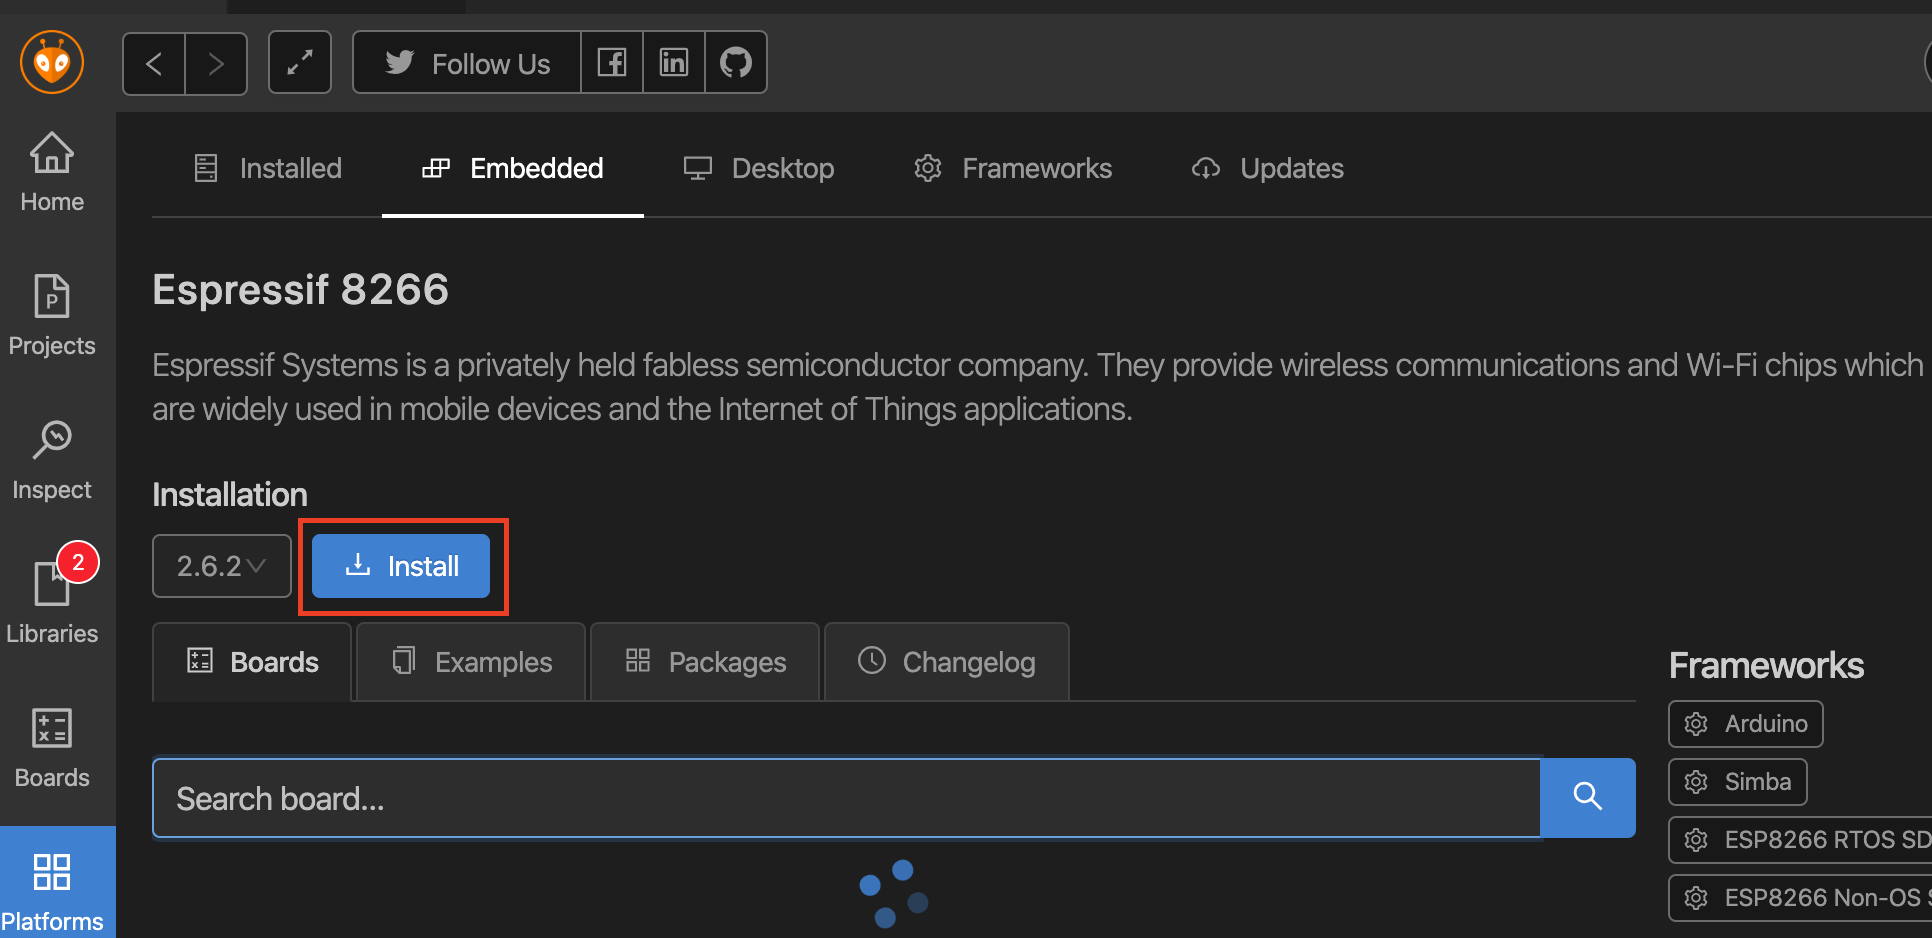The width and height of the screenshot is (1932, 938).
Task: Select the Changelog sub-tab
Action: coord(947,662)
